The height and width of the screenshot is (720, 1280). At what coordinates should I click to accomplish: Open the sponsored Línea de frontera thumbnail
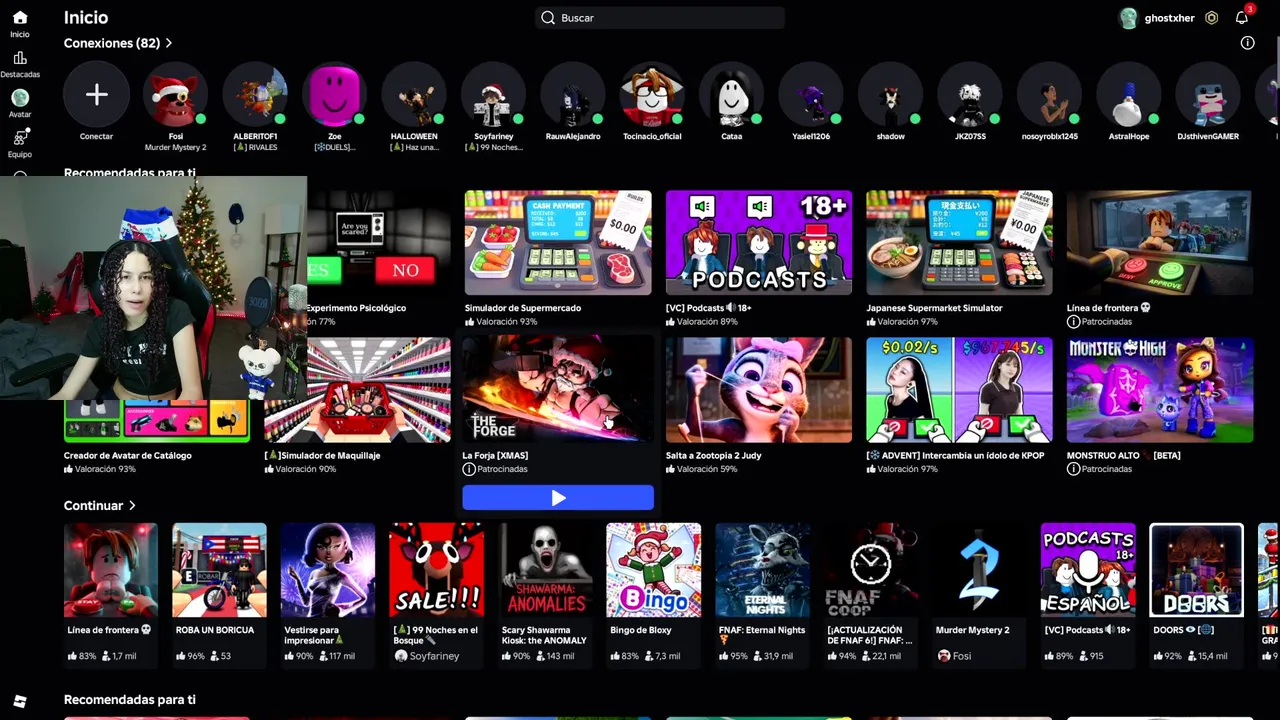1160,242
